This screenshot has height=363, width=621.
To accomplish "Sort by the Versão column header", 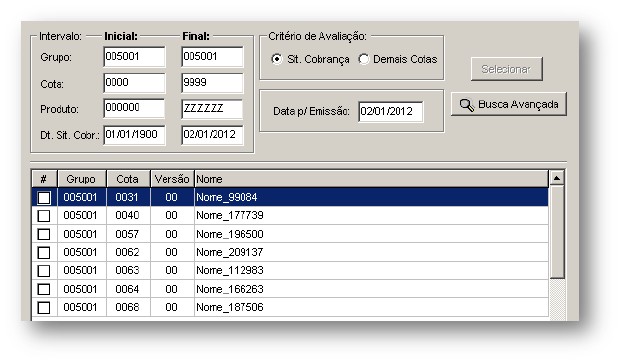I will click(172, 179).
